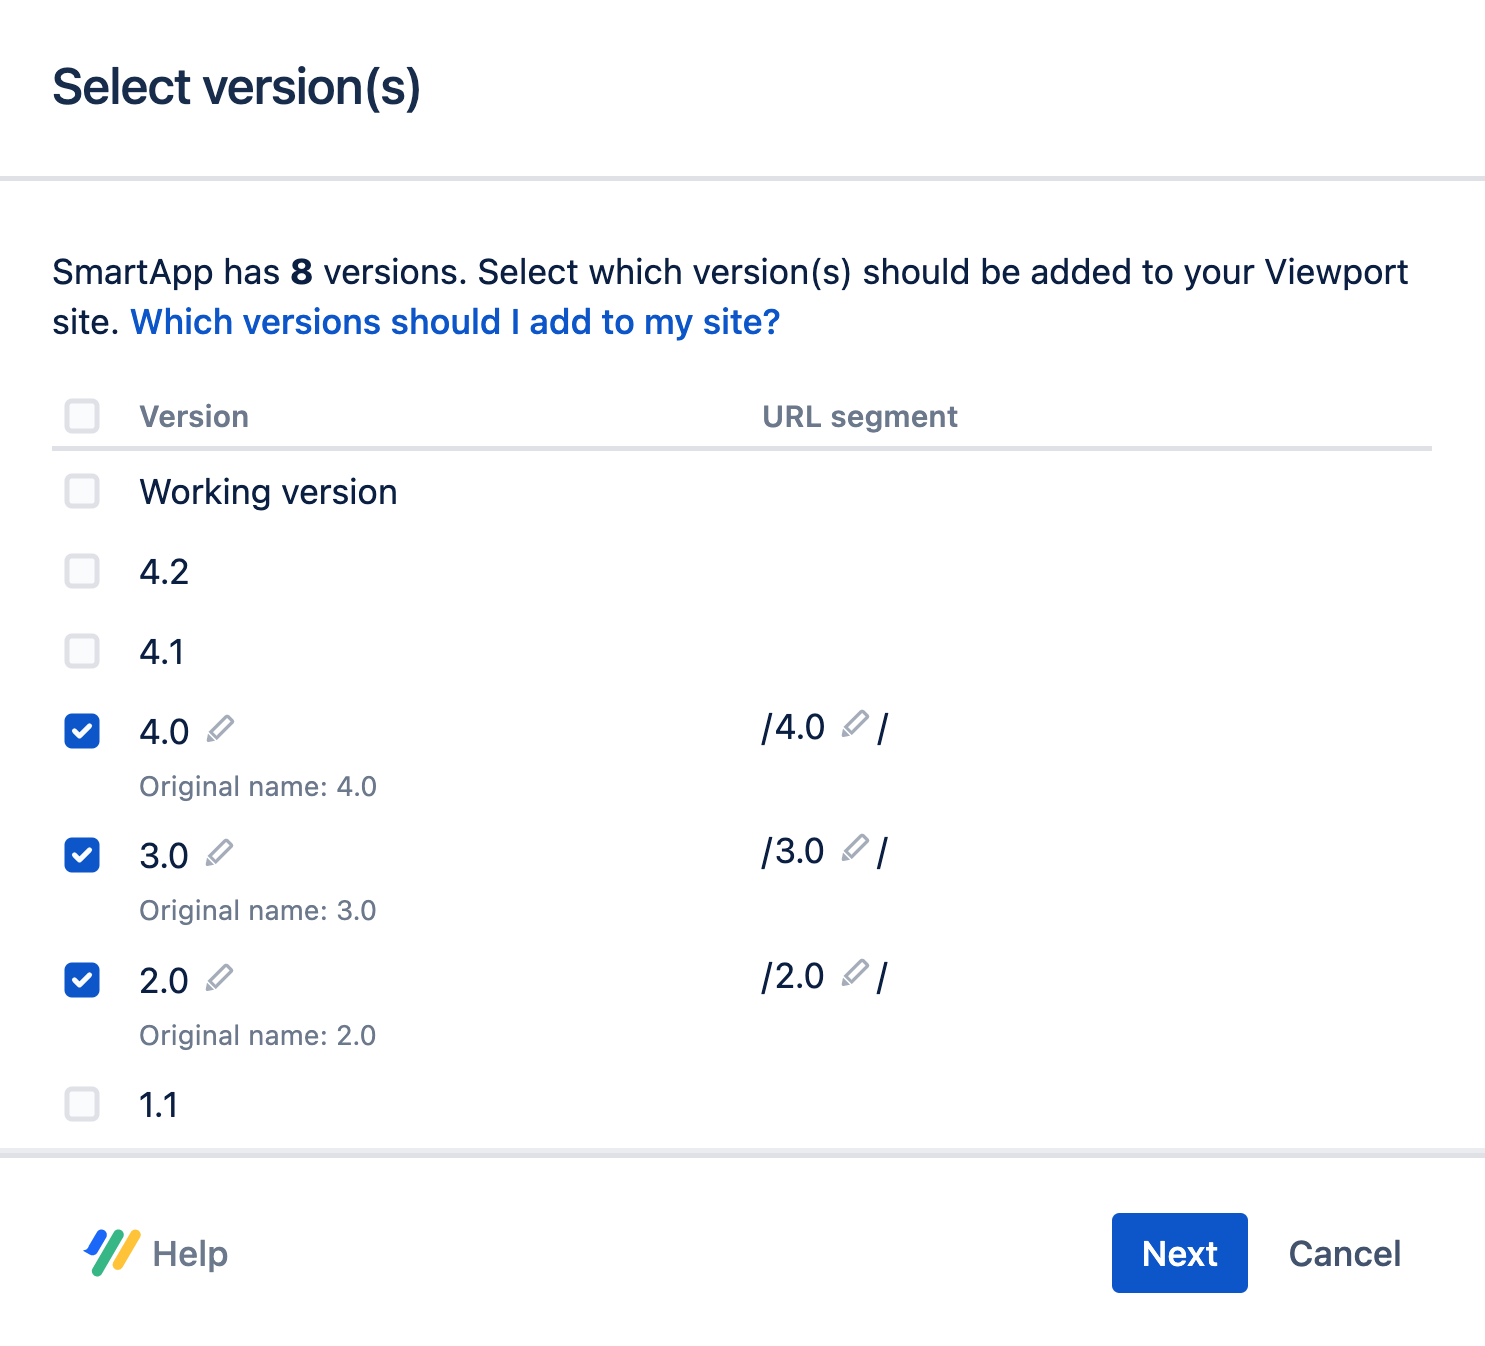The image size is (1485, 1346).
Task: Edit the 2.0 version name pencil icon
Action: (x=219, y=977)
